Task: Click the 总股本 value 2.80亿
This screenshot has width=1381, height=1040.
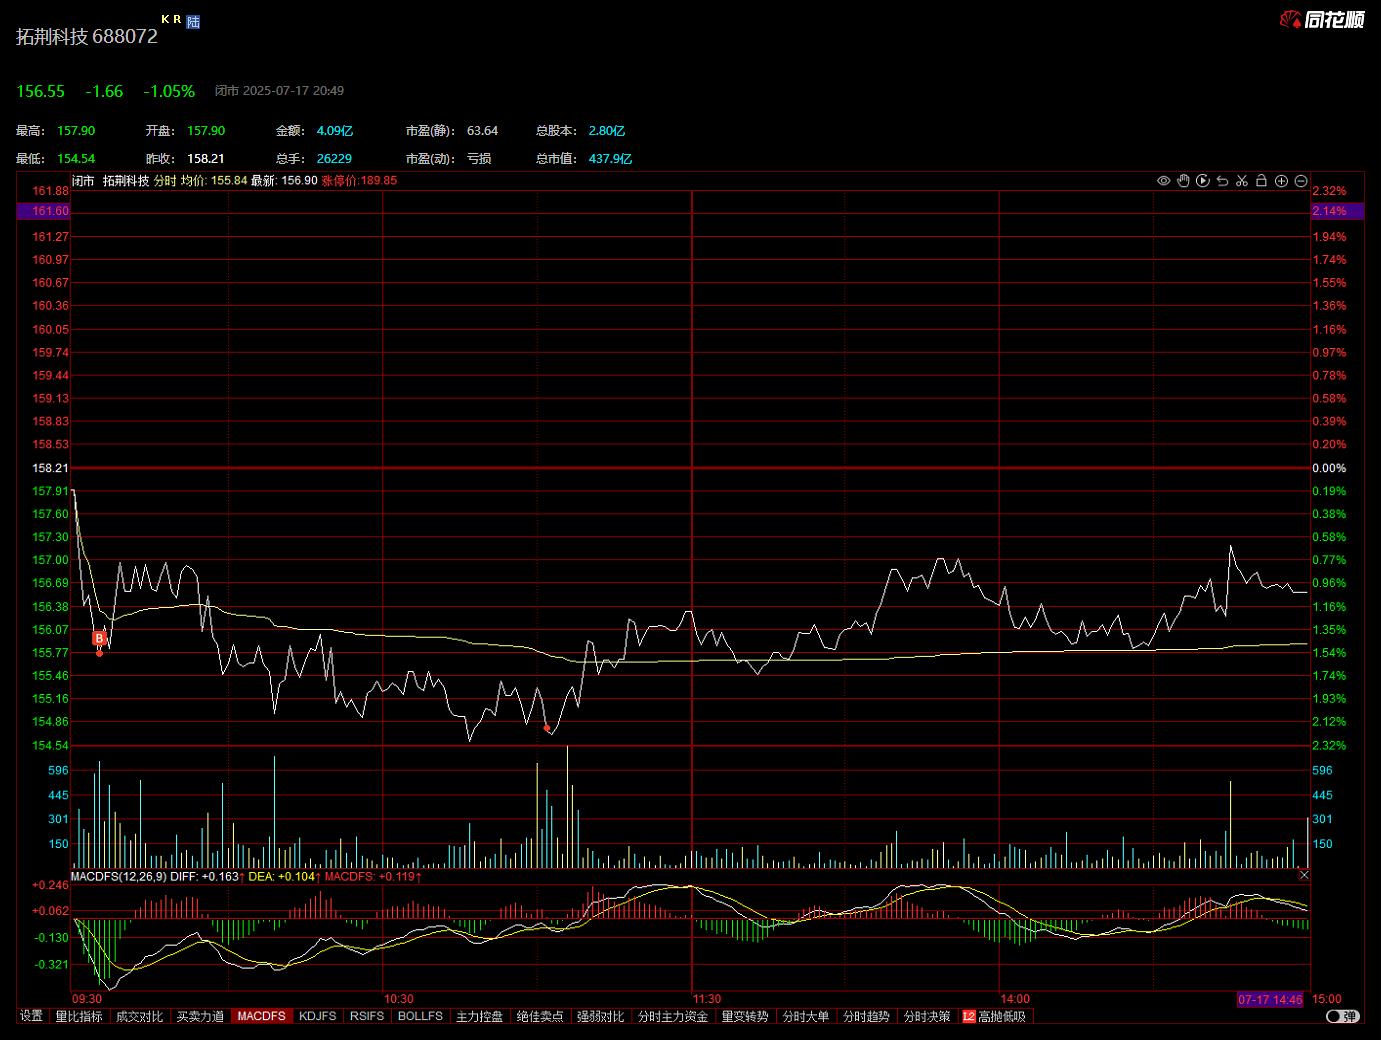Action: coord(607,130)
